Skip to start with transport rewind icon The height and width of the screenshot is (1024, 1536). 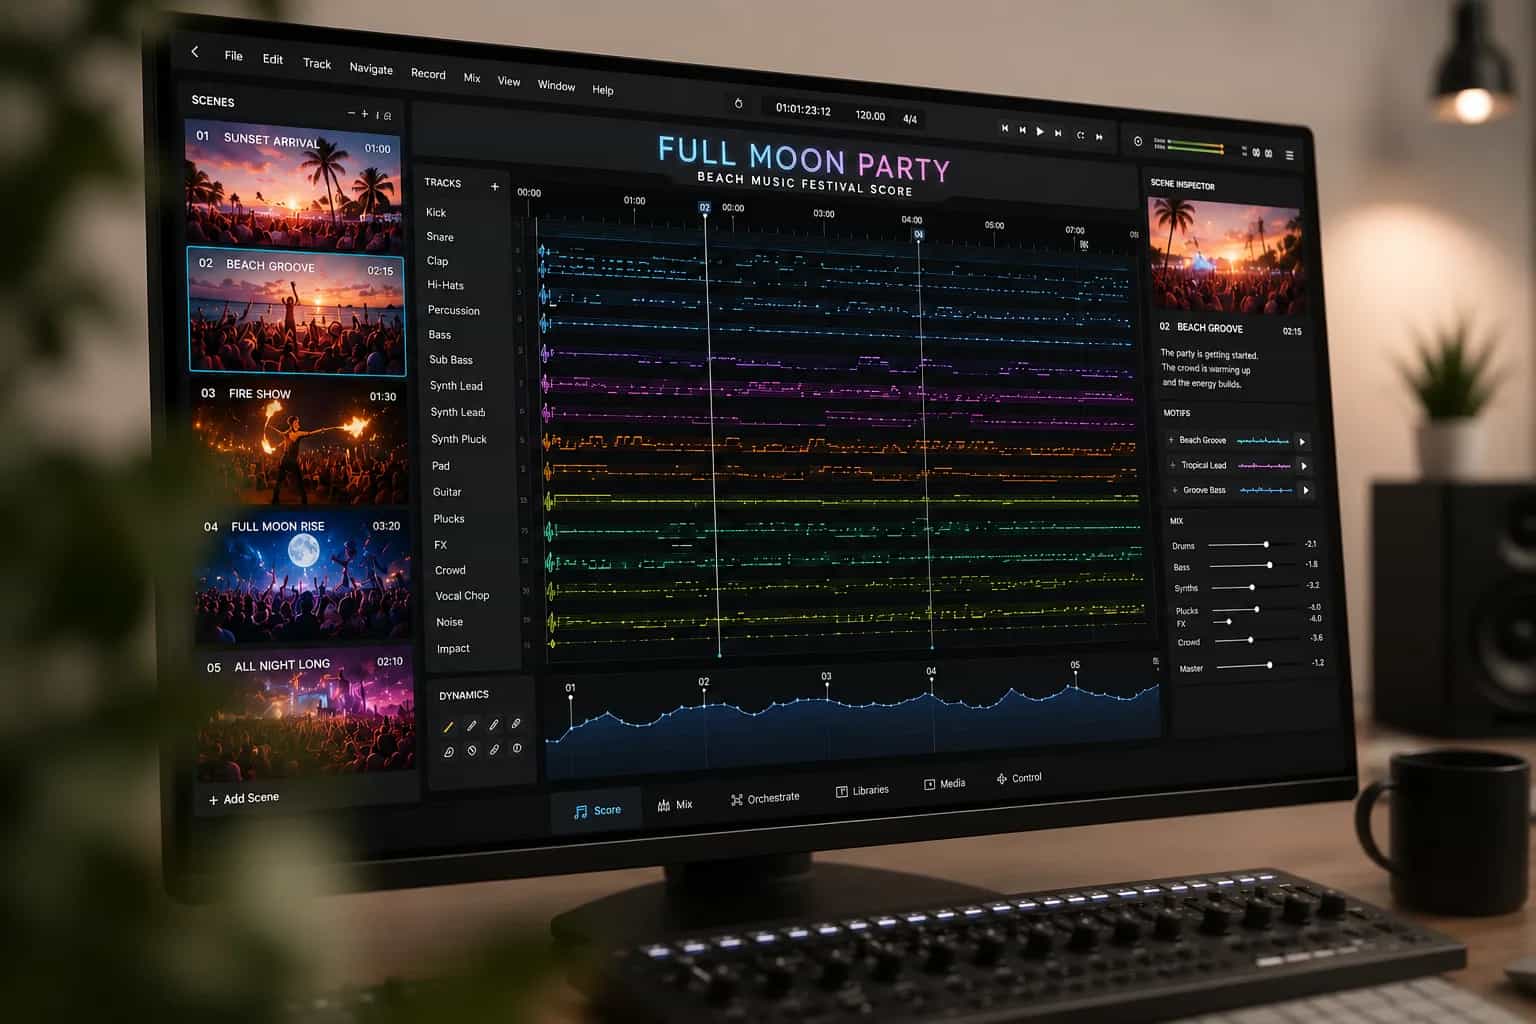tap(1005, 128)
